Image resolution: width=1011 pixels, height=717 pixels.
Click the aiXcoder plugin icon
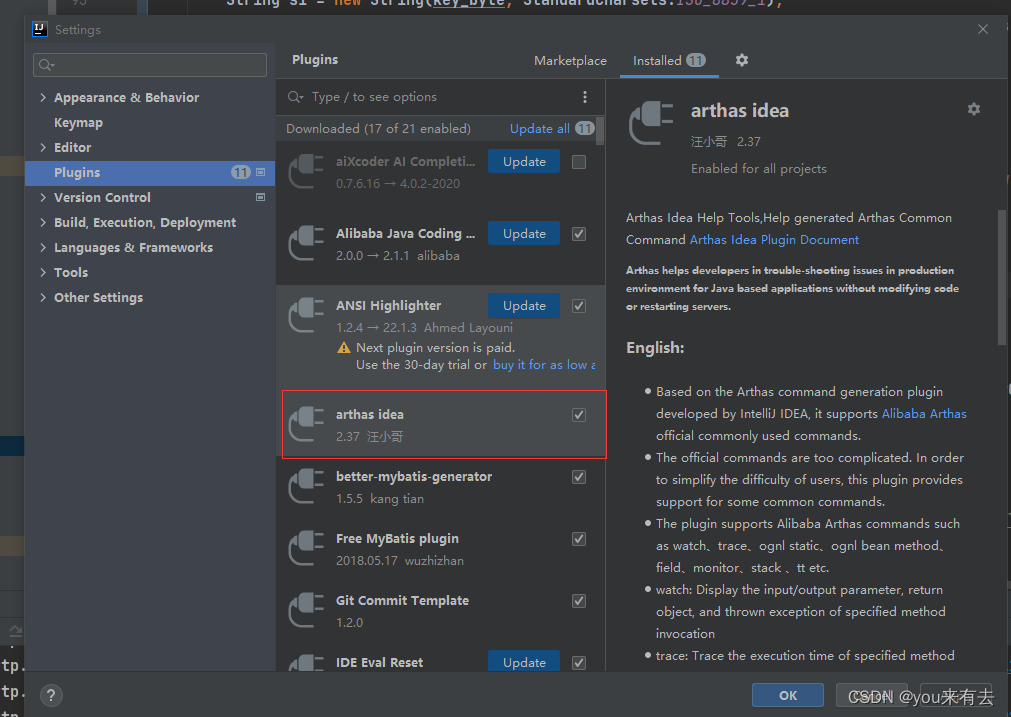[306, 171]
